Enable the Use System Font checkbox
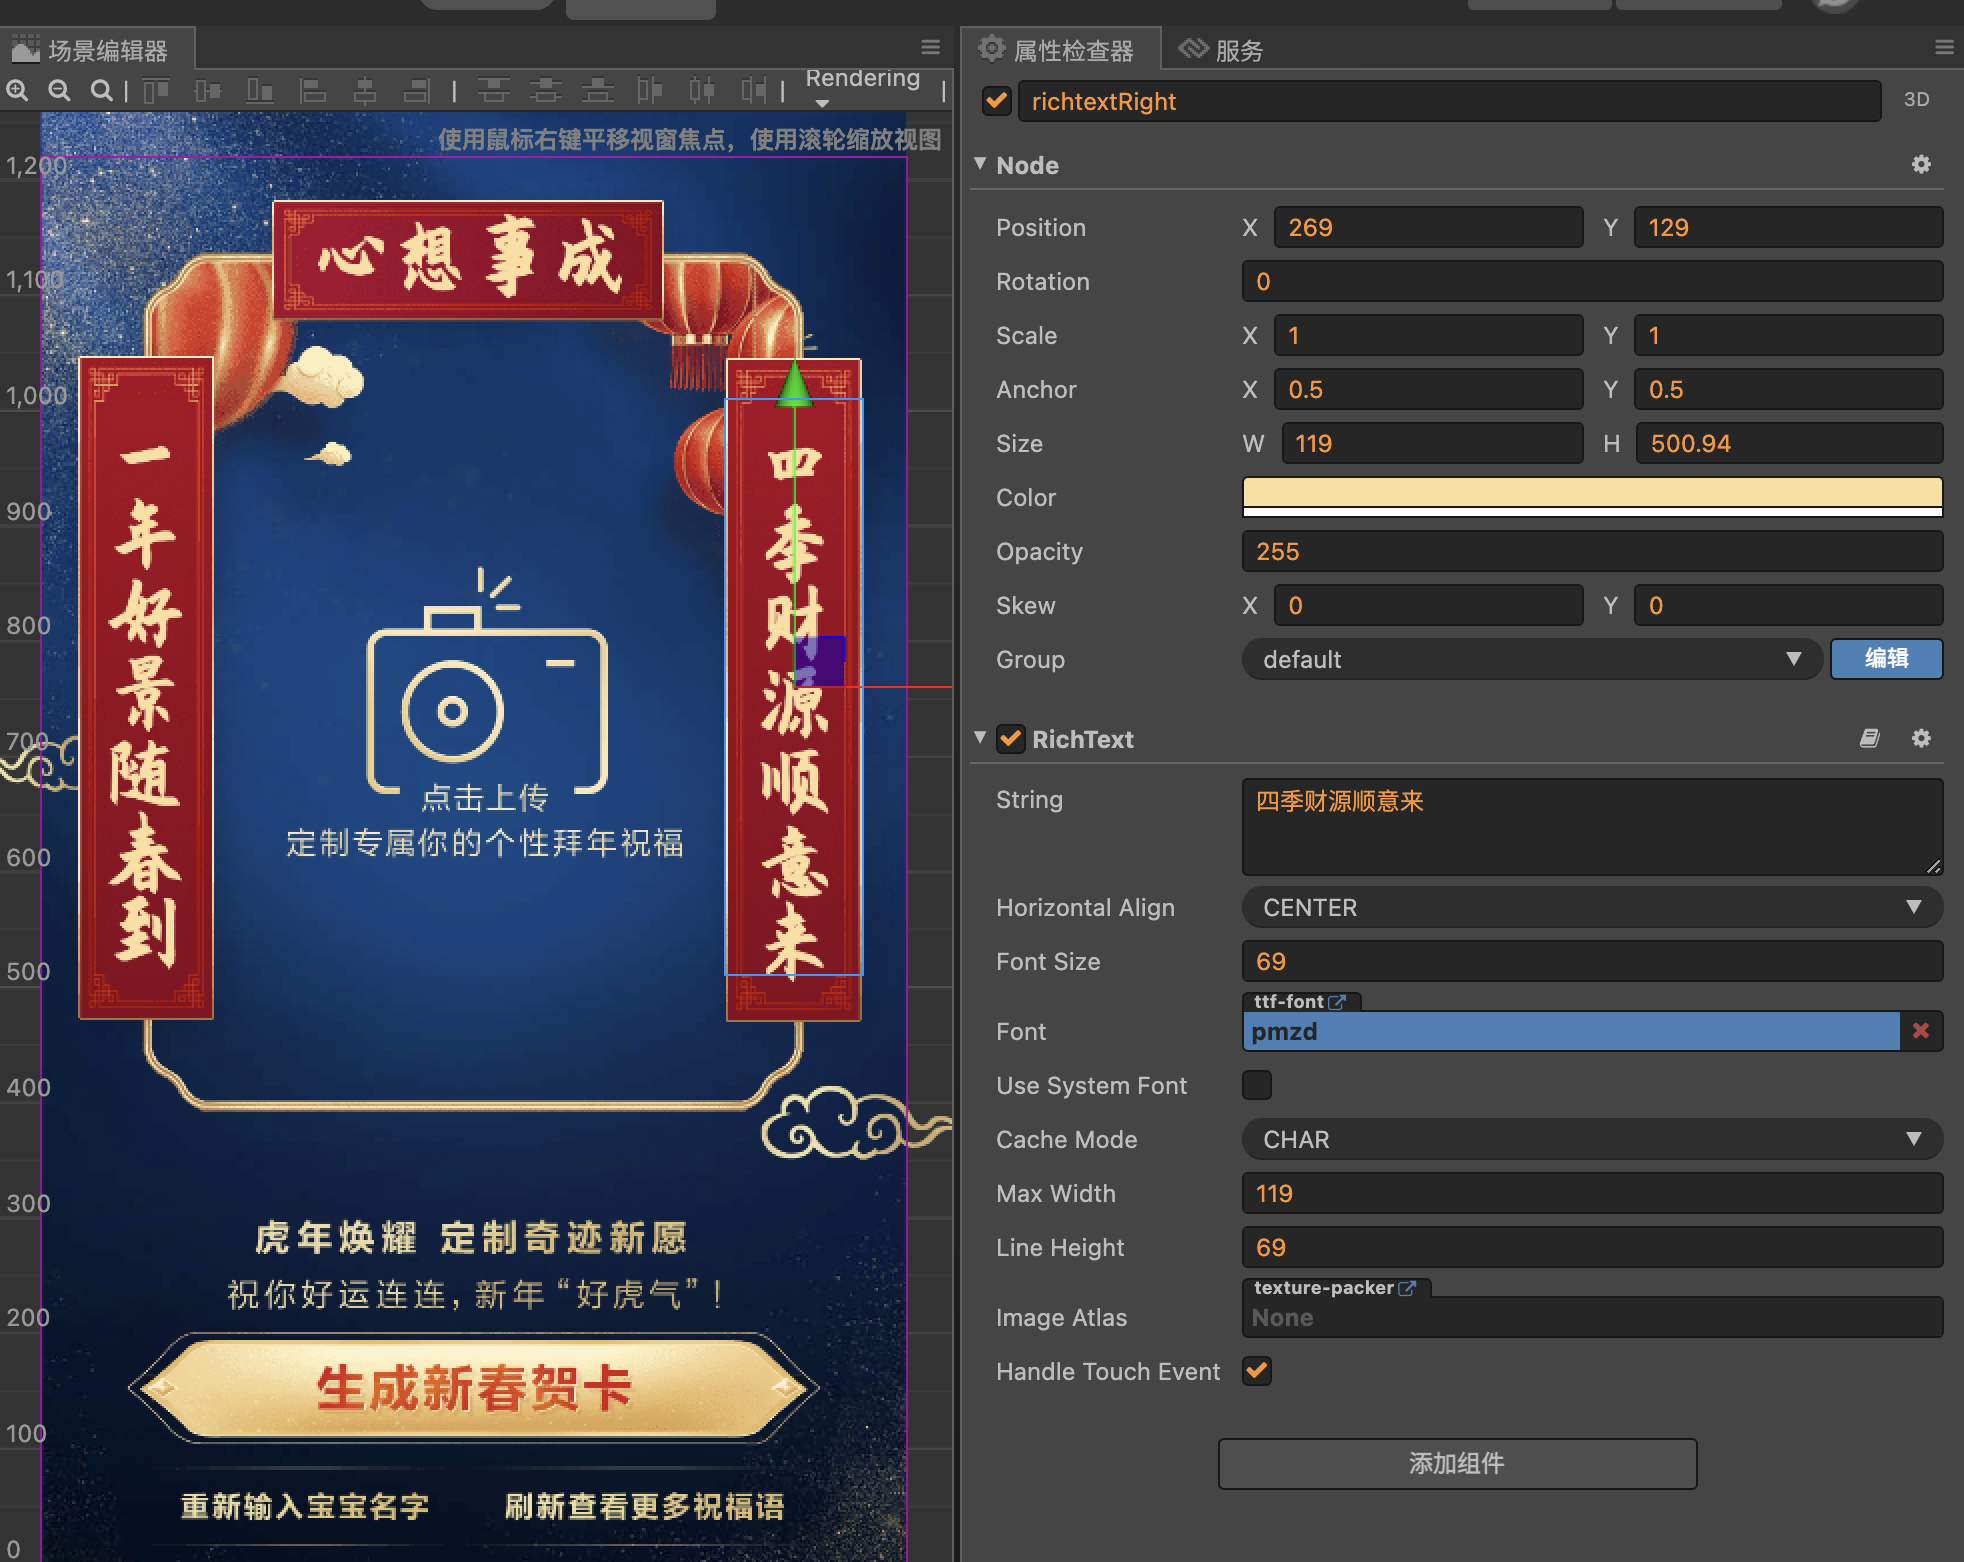This screenshot has width=1964, height=1562. click(x=1256, y=1085)
